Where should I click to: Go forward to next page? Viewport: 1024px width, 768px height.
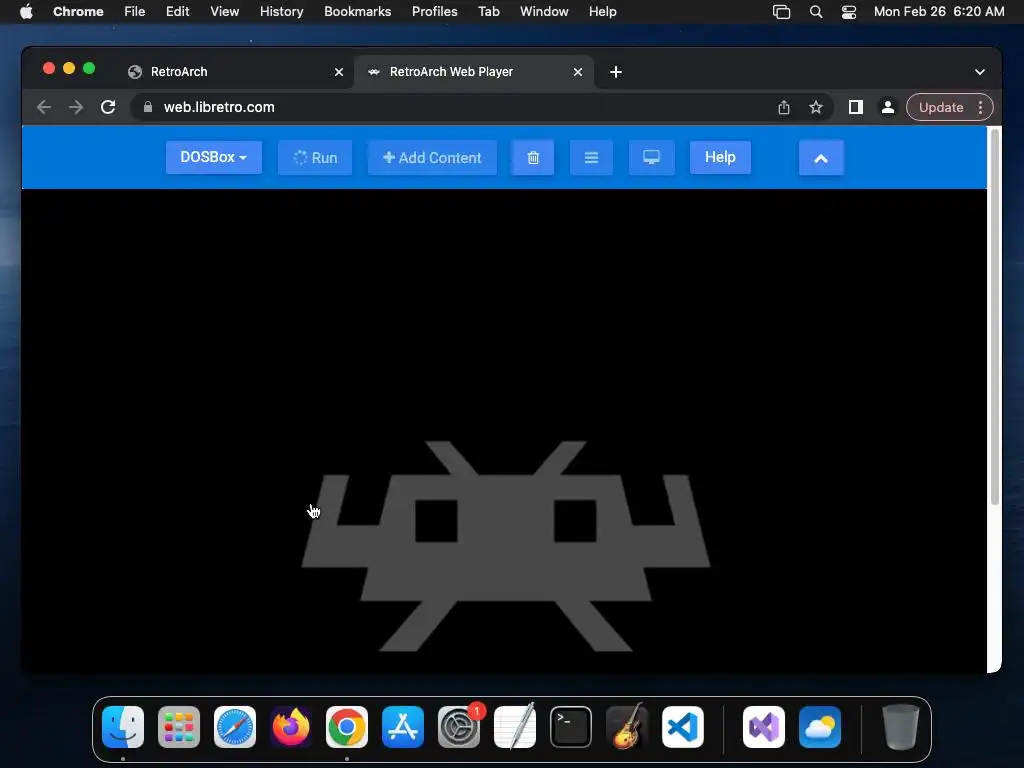click(76, 107)
